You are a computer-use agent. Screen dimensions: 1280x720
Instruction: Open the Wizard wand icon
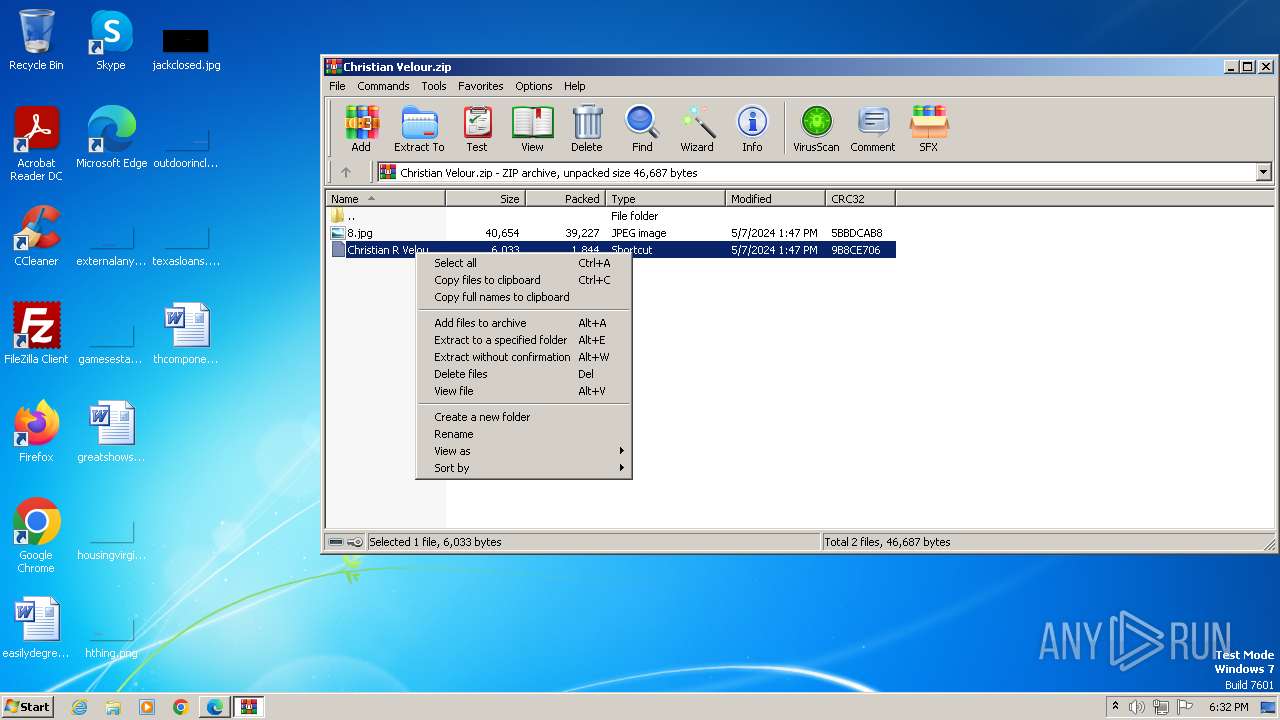(x=697, y=129)
